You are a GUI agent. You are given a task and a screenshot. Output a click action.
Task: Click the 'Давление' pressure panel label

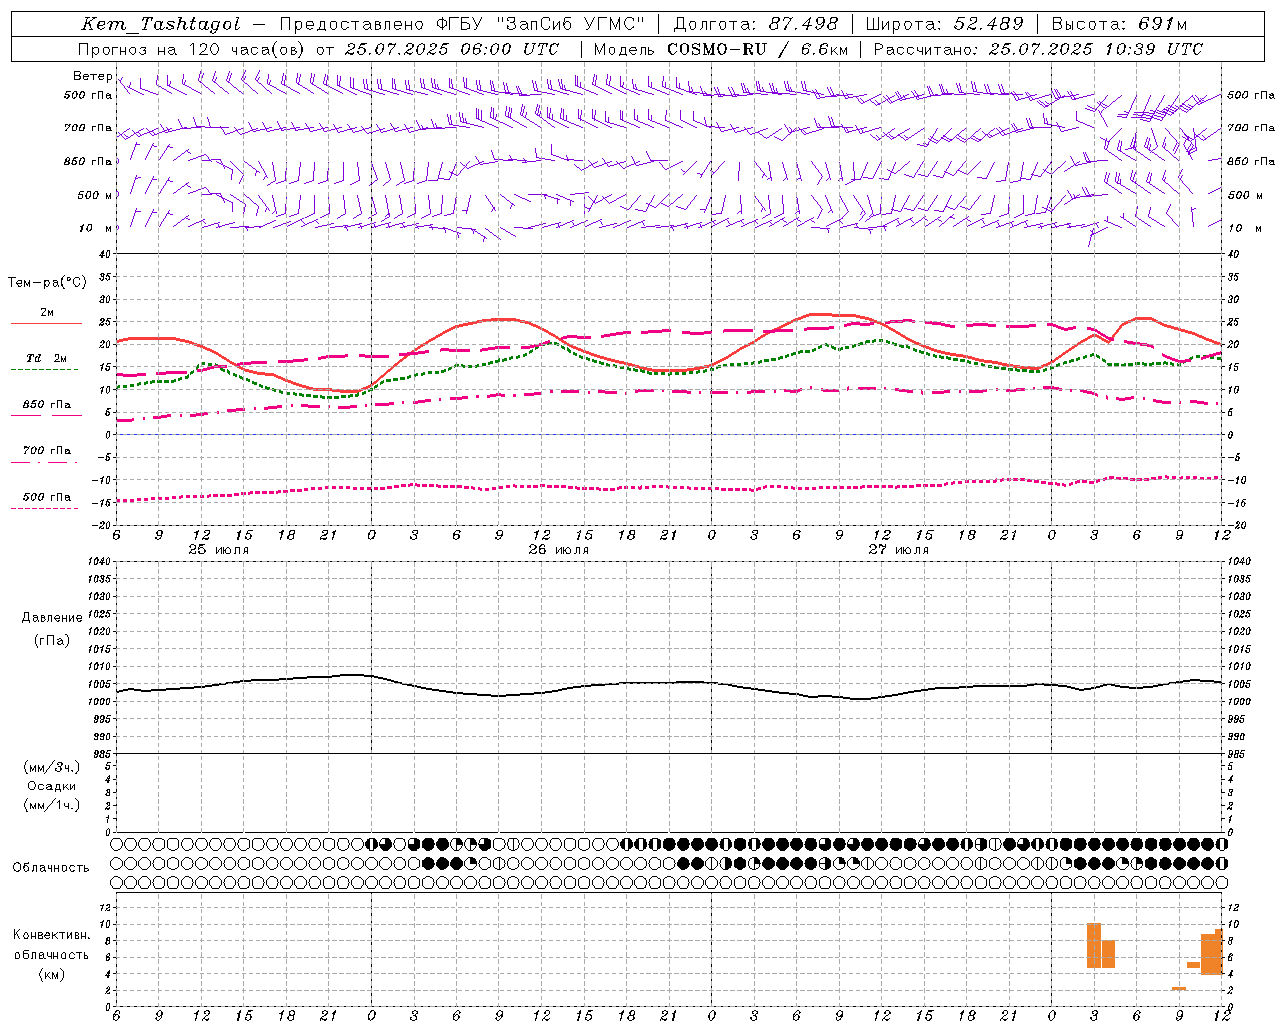52,618
